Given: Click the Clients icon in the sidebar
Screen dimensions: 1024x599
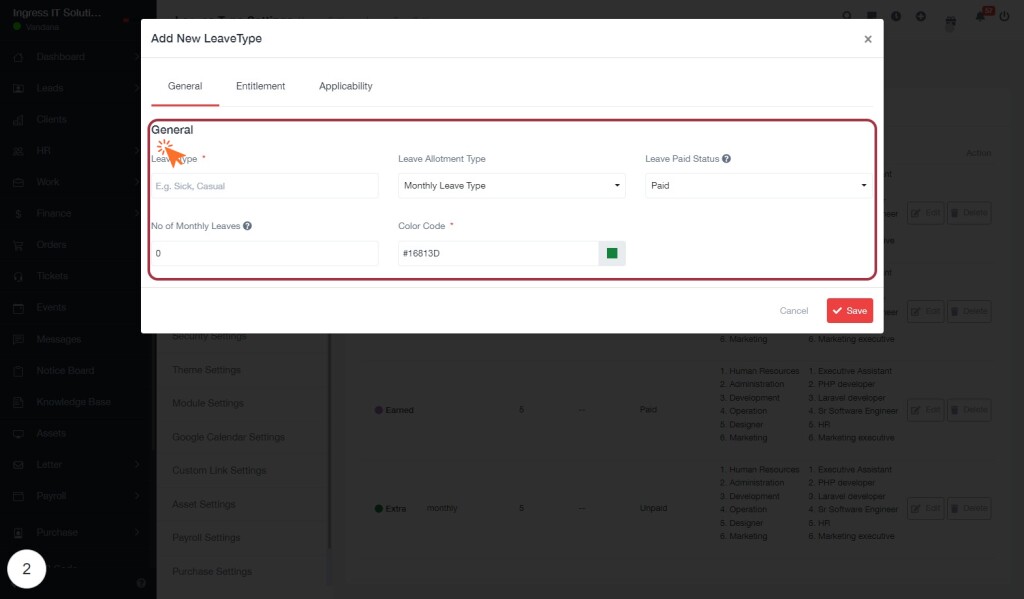Looking at the screenshot, I should pos(18,120).
